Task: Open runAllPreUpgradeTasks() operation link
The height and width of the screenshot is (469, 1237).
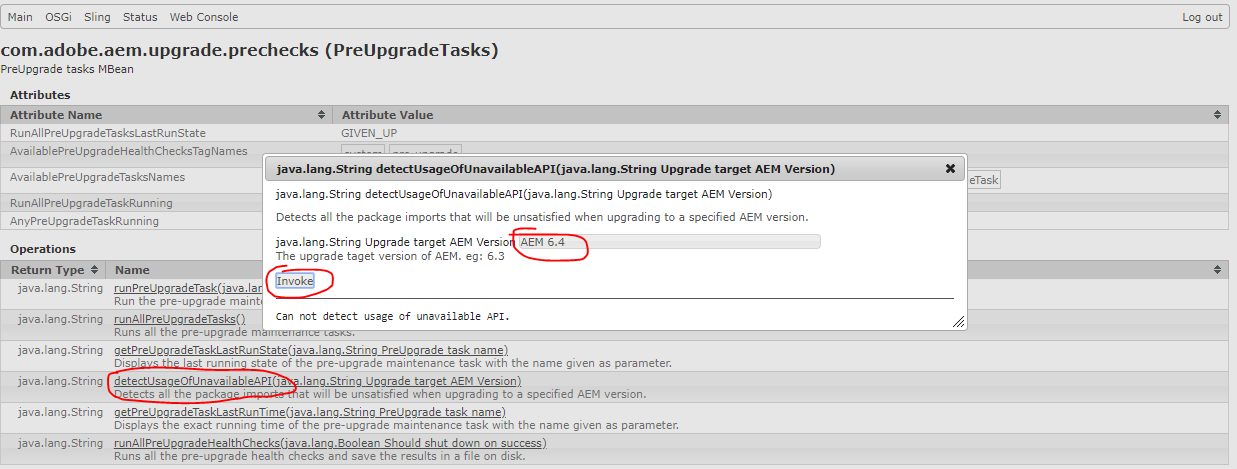Action: pos(180,319)
